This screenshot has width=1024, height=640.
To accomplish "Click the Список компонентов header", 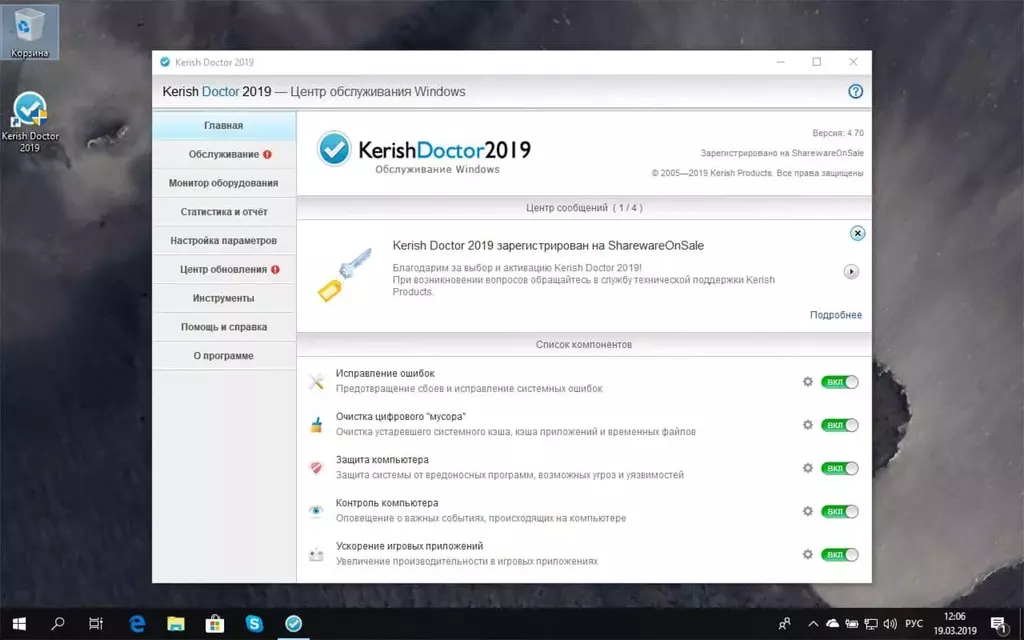I will click(584, 344).
